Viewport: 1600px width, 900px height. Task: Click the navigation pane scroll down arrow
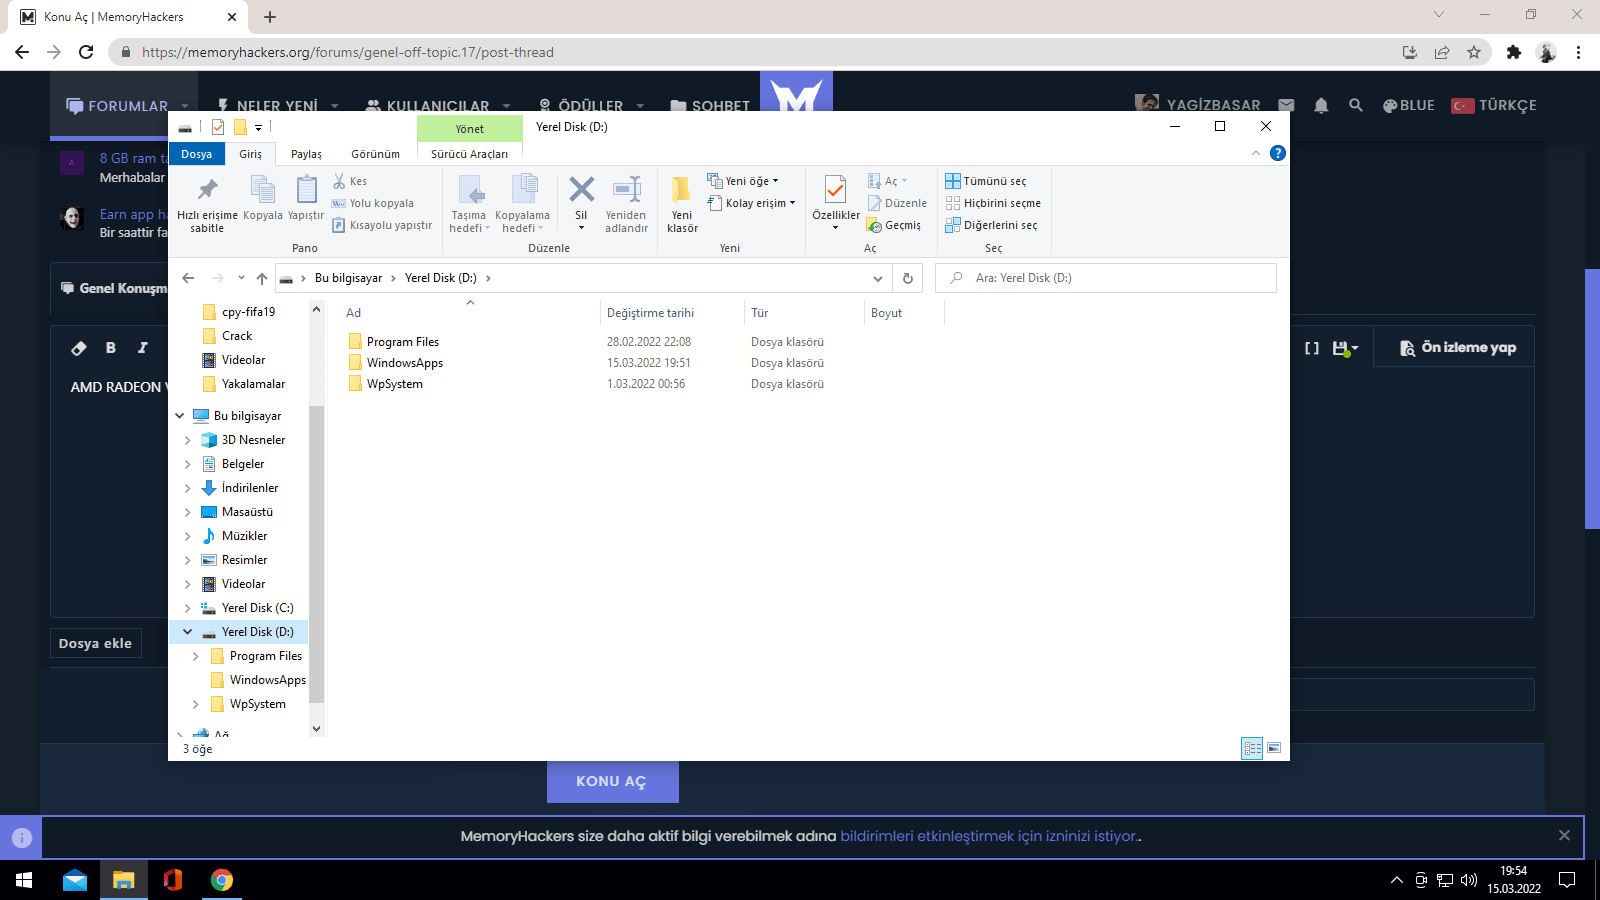[316, 729]
